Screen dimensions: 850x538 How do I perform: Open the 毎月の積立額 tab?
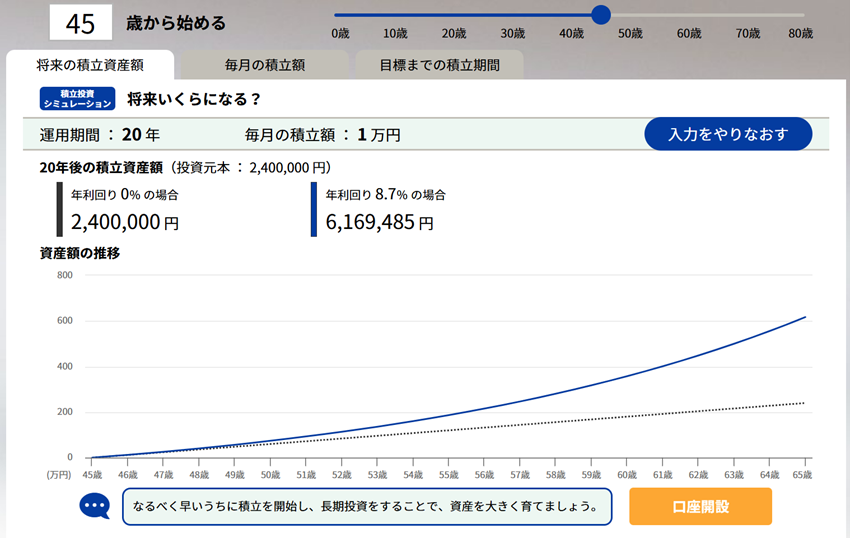click(265, 66)
